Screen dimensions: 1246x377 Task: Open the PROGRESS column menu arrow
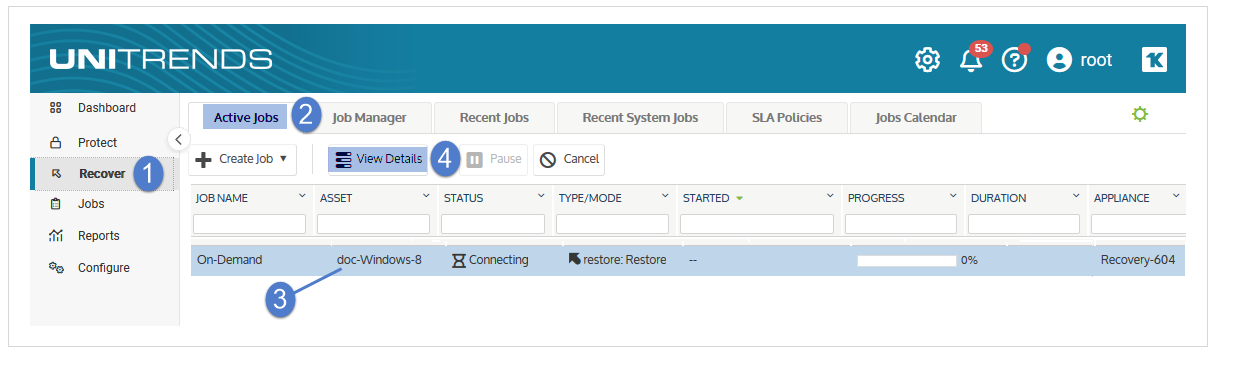952,197
